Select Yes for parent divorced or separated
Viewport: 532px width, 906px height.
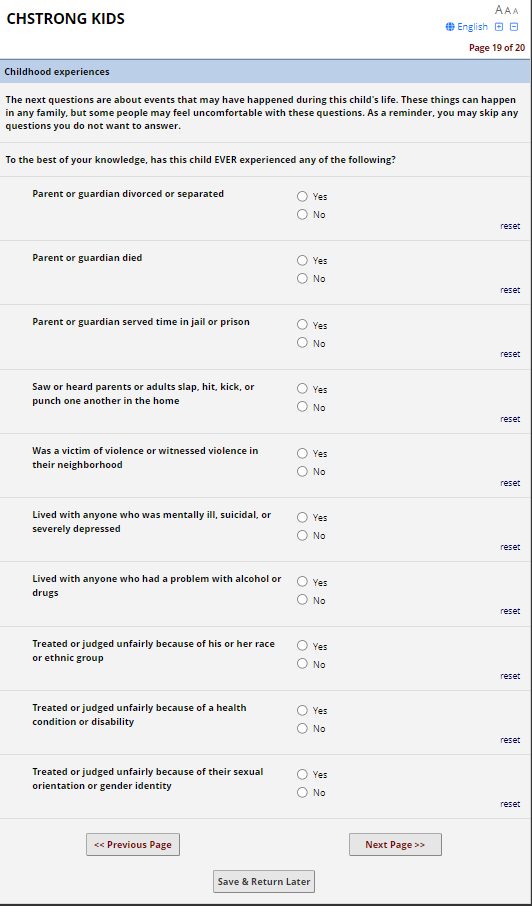point(302,196)
